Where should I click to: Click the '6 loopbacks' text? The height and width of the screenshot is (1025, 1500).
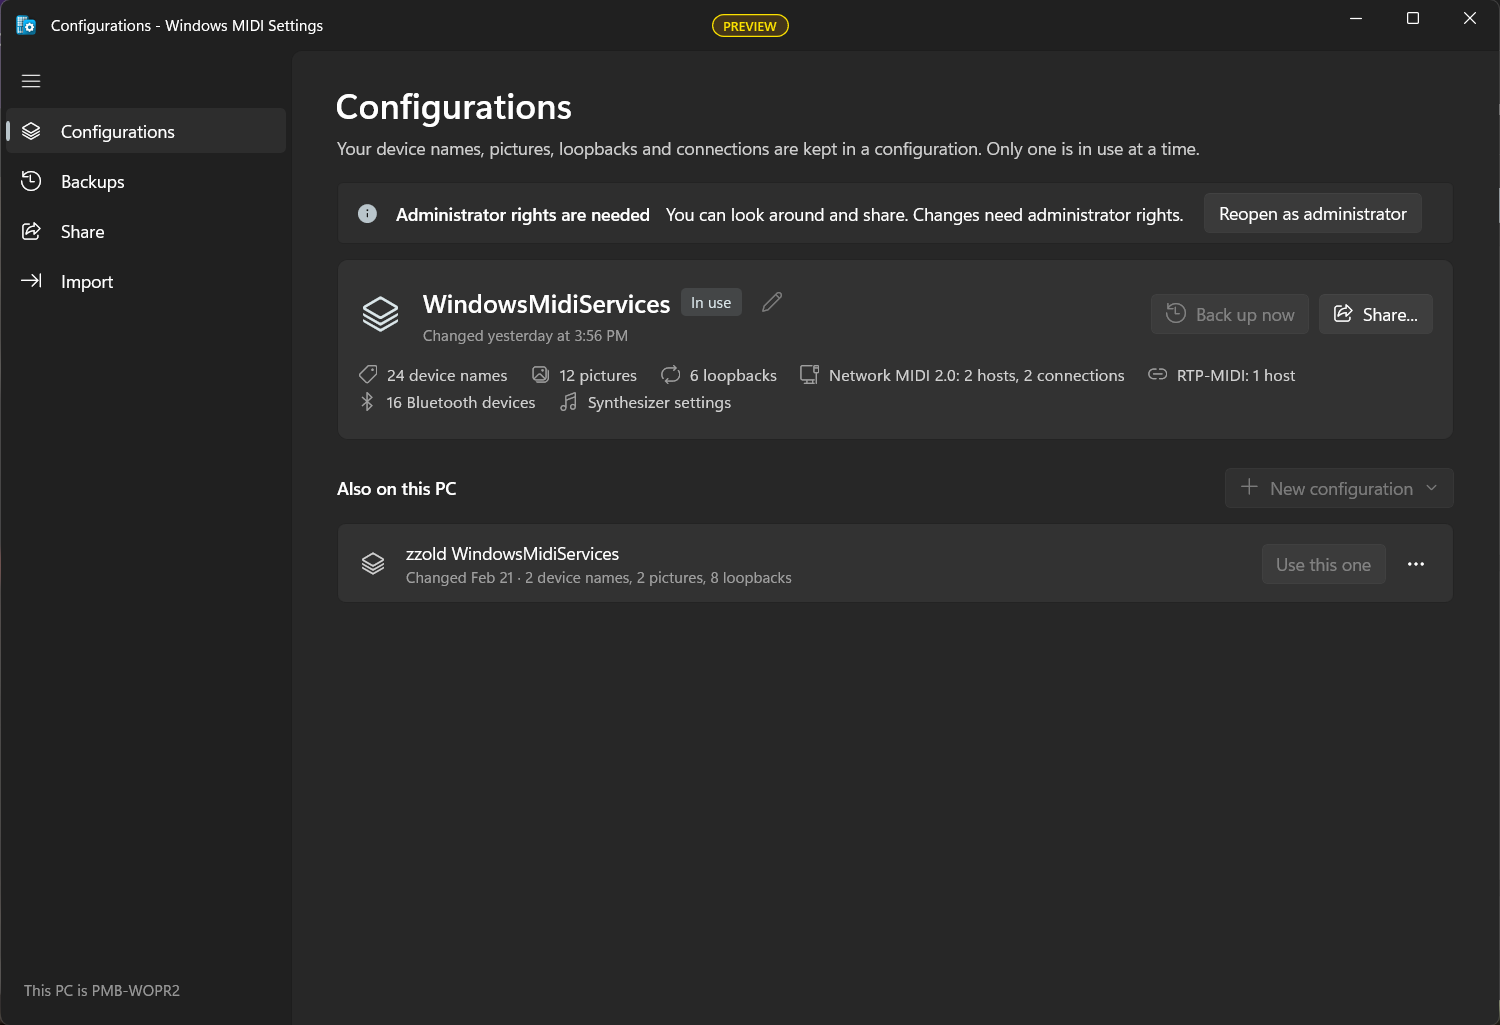pos(733,375)
